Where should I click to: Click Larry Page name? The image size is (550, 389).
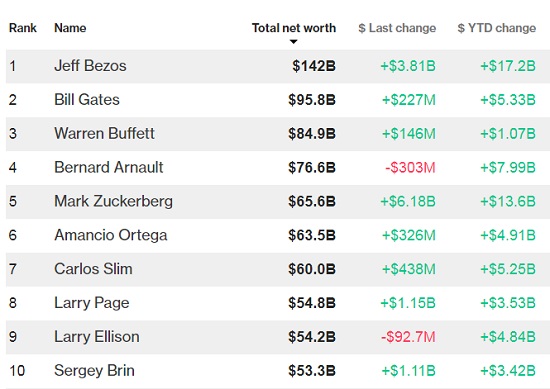(92, 303)
